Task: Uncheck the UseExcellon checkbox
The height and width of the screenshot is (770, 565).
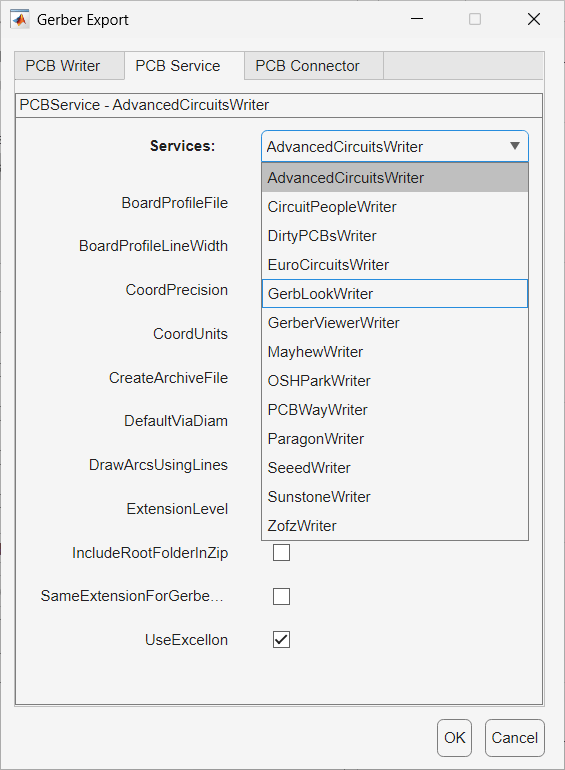Action: (x=281, y=639)
